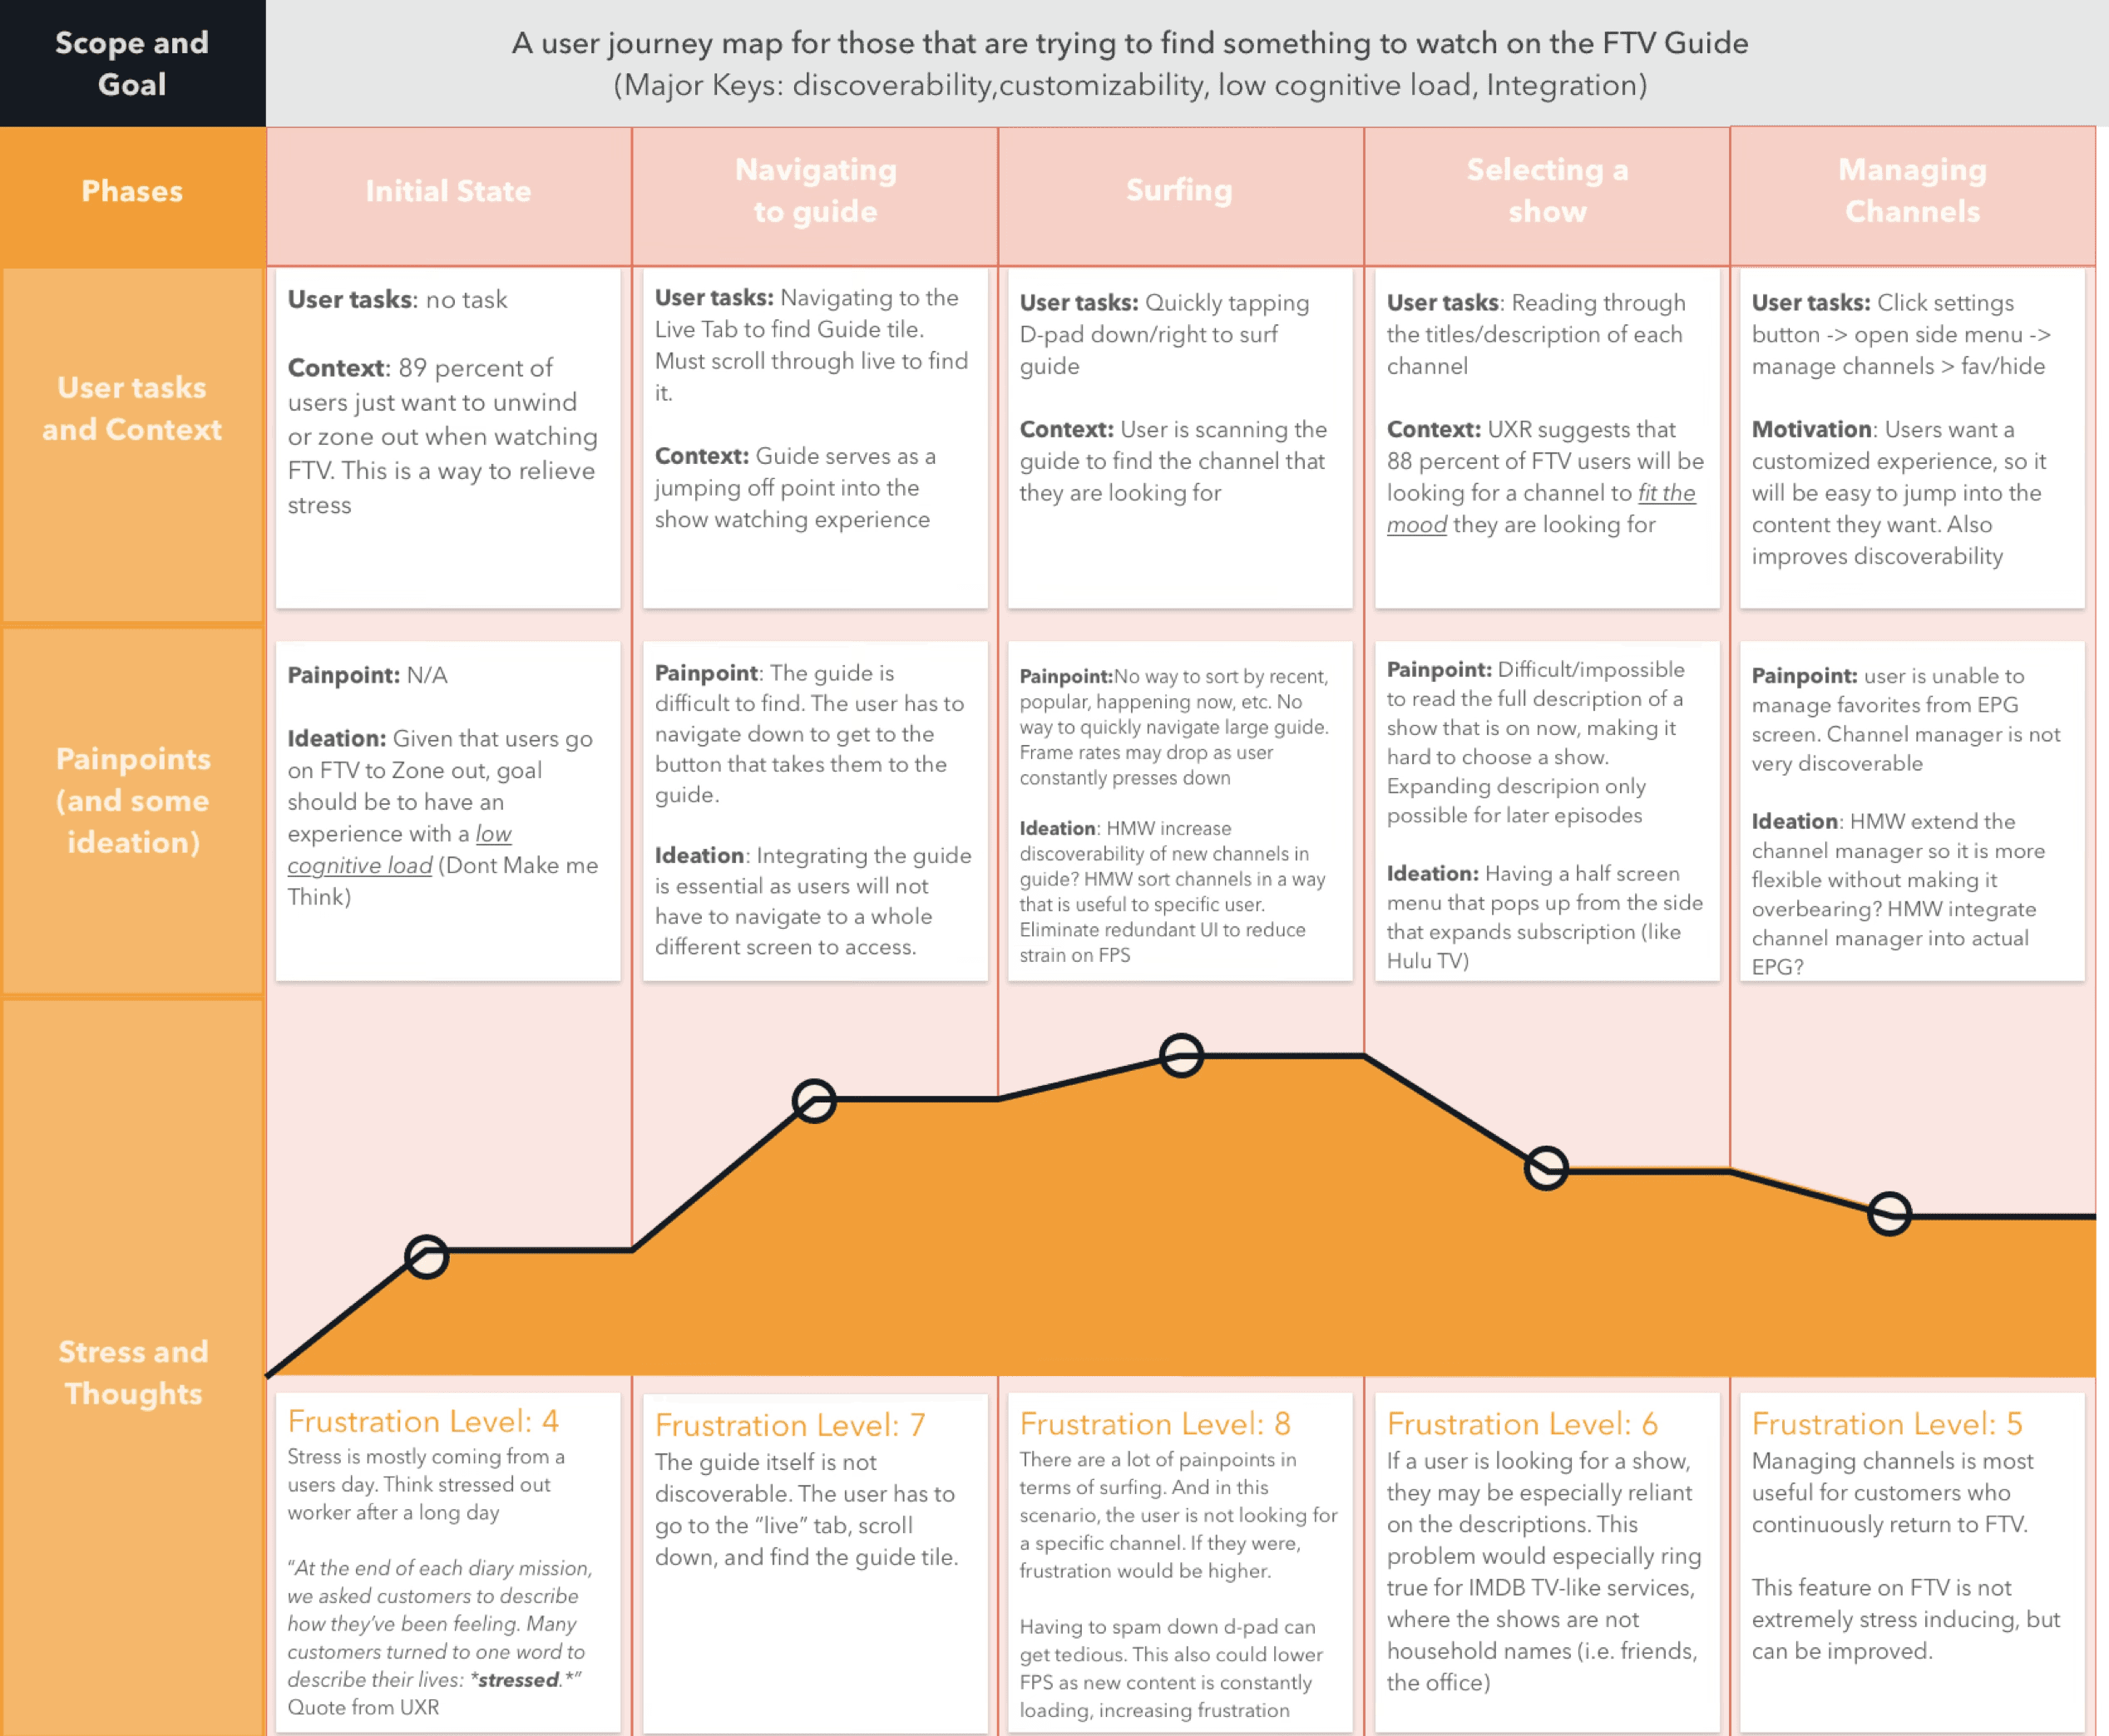Click the Initial State graph circle marker
2109x1736 pixels.
(x=427, y=1257)
